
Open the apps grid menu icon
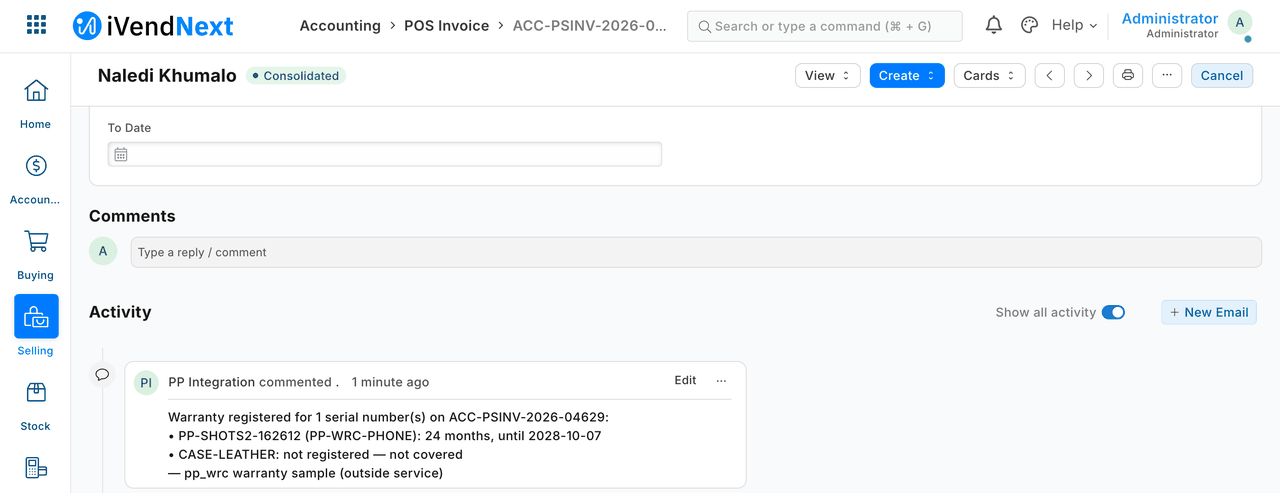(x=36, y=25)
